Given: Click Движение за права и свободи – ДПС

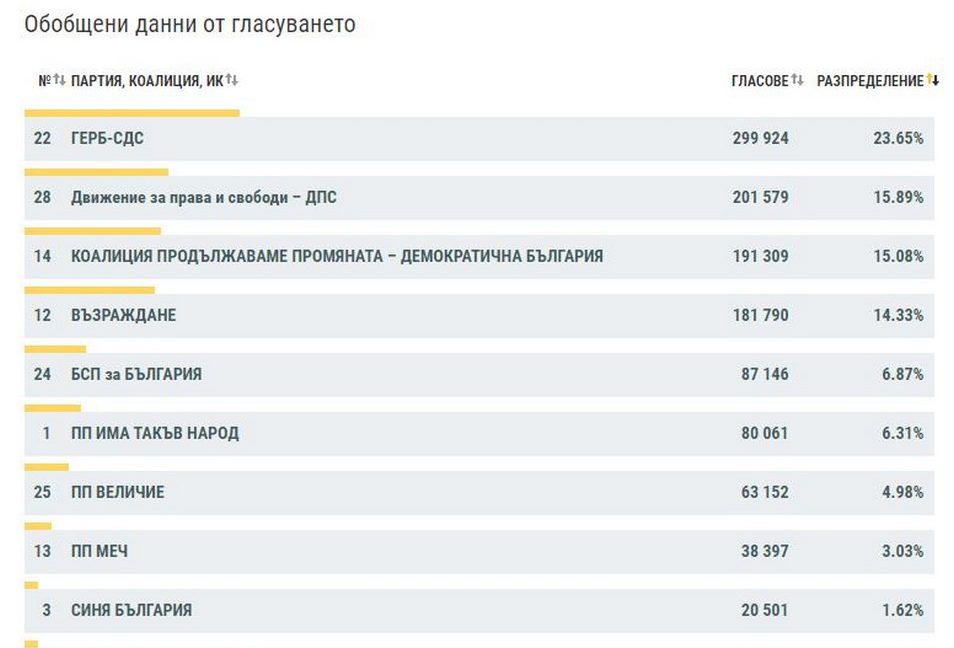Looking at the screenshot, I should pyautogui.click(x=203, y=198).
